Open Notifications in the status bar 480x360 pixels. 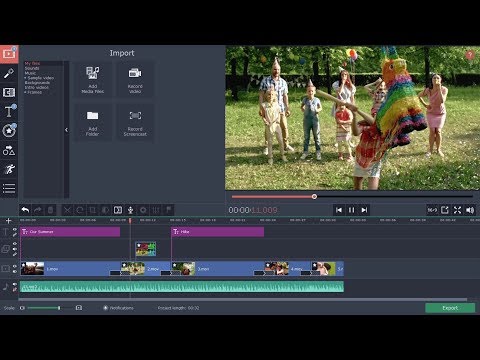pyautogui.click(x=119, y=308)
